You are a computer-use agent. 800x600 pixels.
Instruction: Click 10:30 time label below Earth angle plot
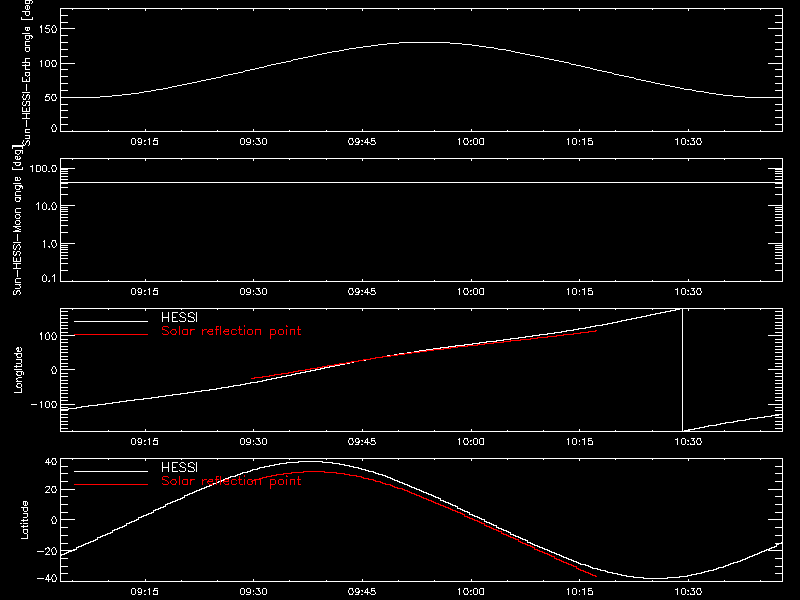pos(688,142)
